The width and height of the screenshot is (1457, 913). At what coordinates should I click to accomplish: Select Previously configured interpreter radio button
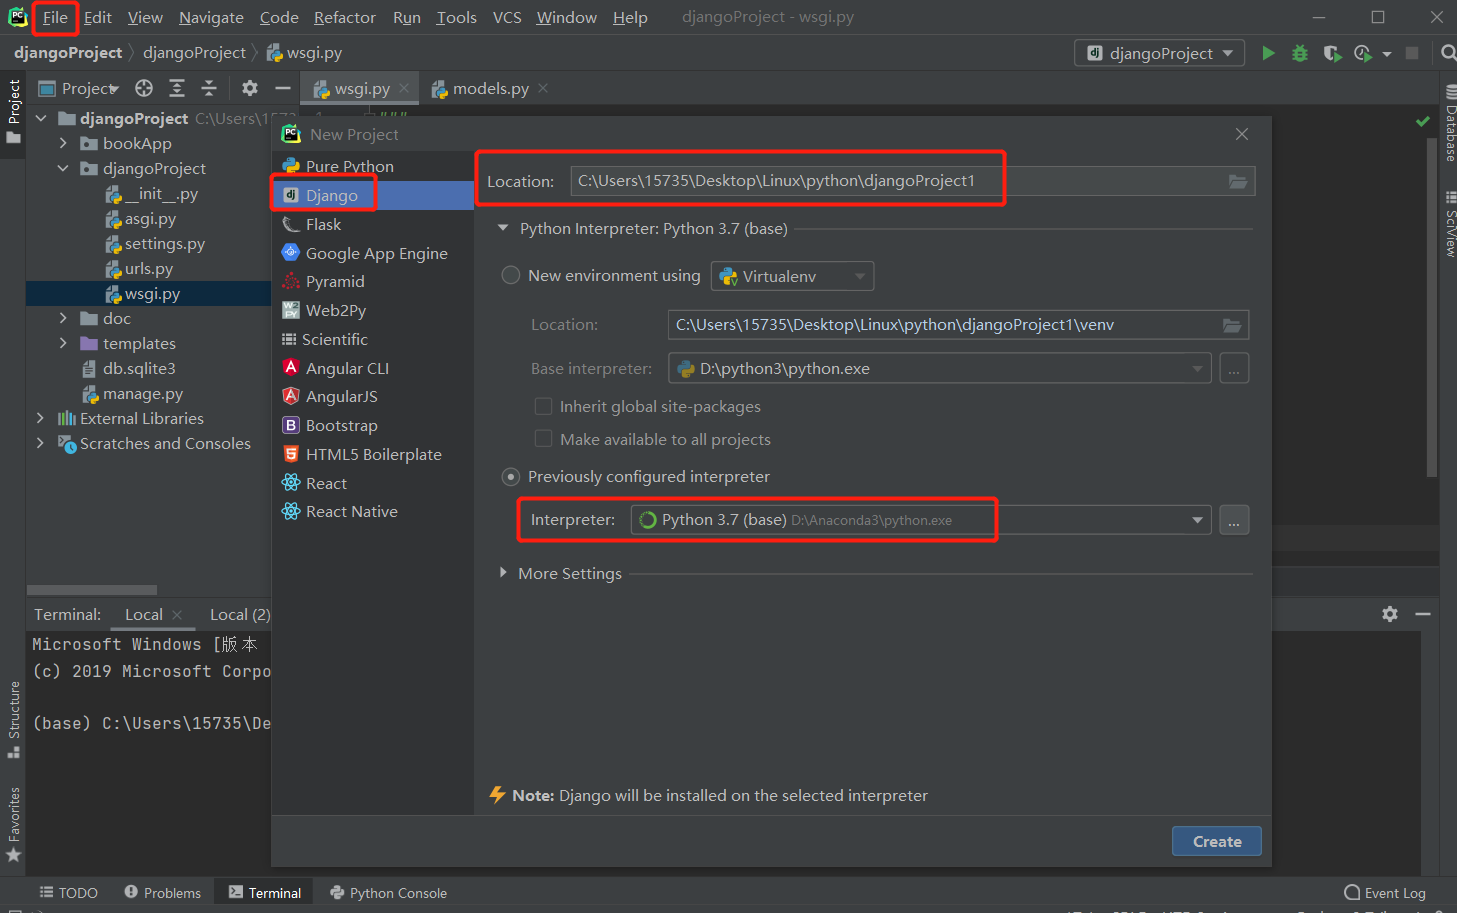click(511, 477)
